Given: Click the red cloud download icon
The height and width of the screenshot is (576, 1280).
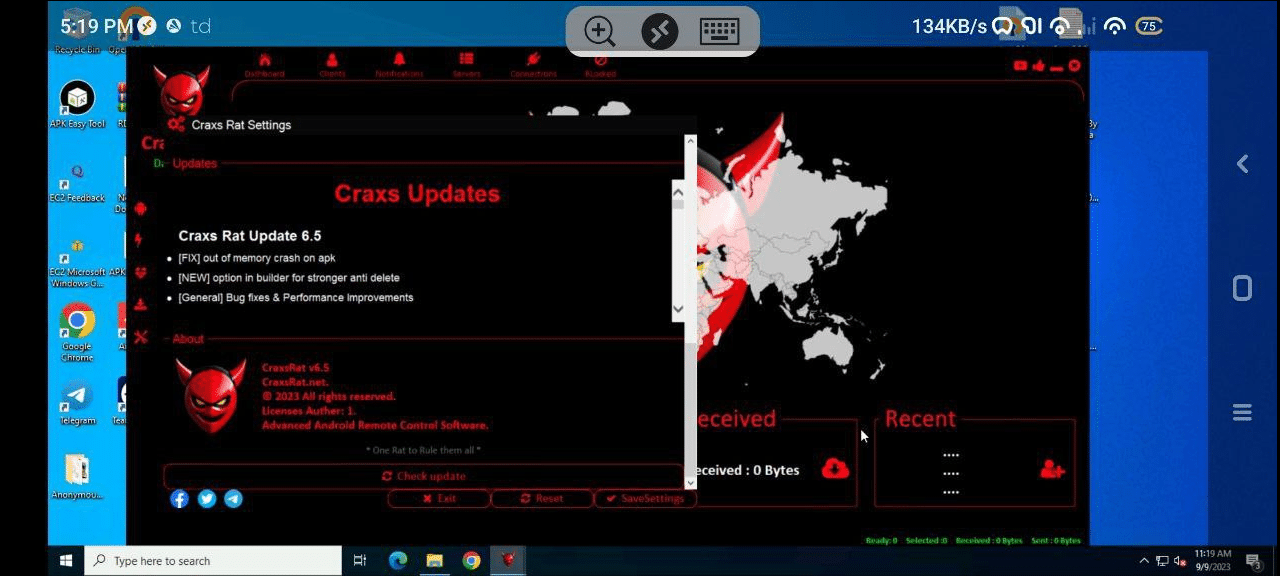Looking at the screenshot, I should pyautogui.click(x=835, y=468).
